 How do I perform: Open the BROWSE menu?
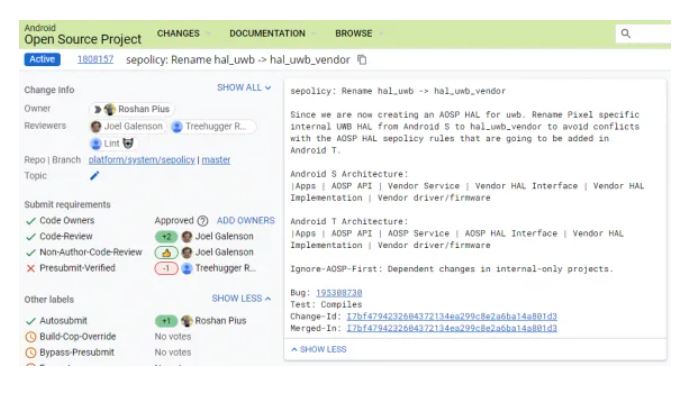click(x=359, y=34)
